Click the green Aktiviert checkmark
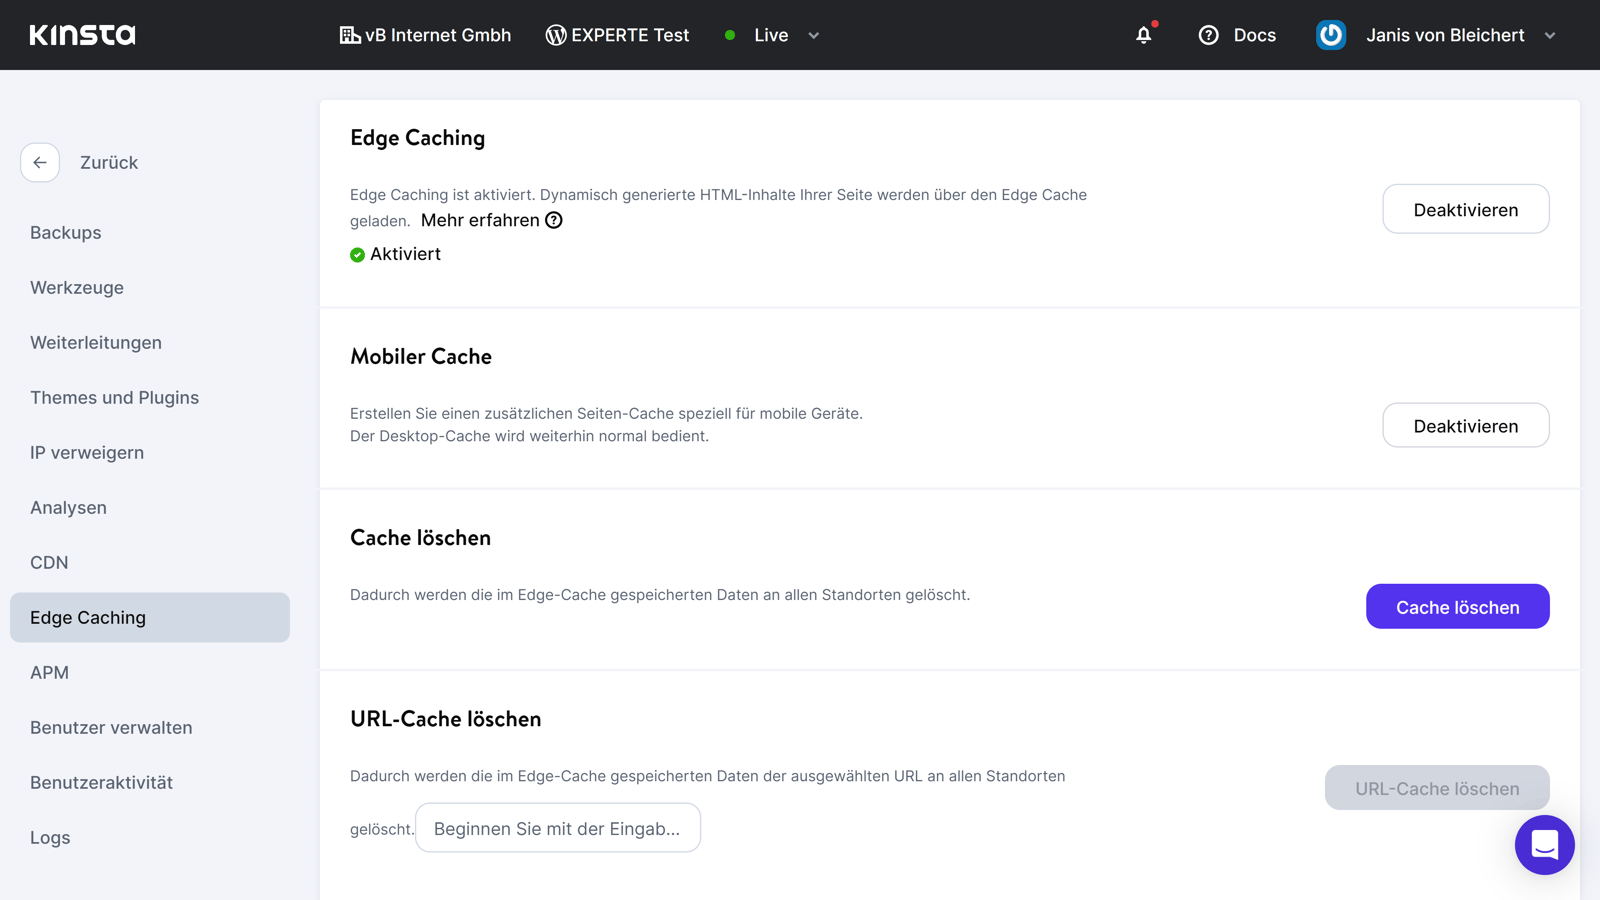Viewport: 1600px width, 900px height. (x=357, y=254)
